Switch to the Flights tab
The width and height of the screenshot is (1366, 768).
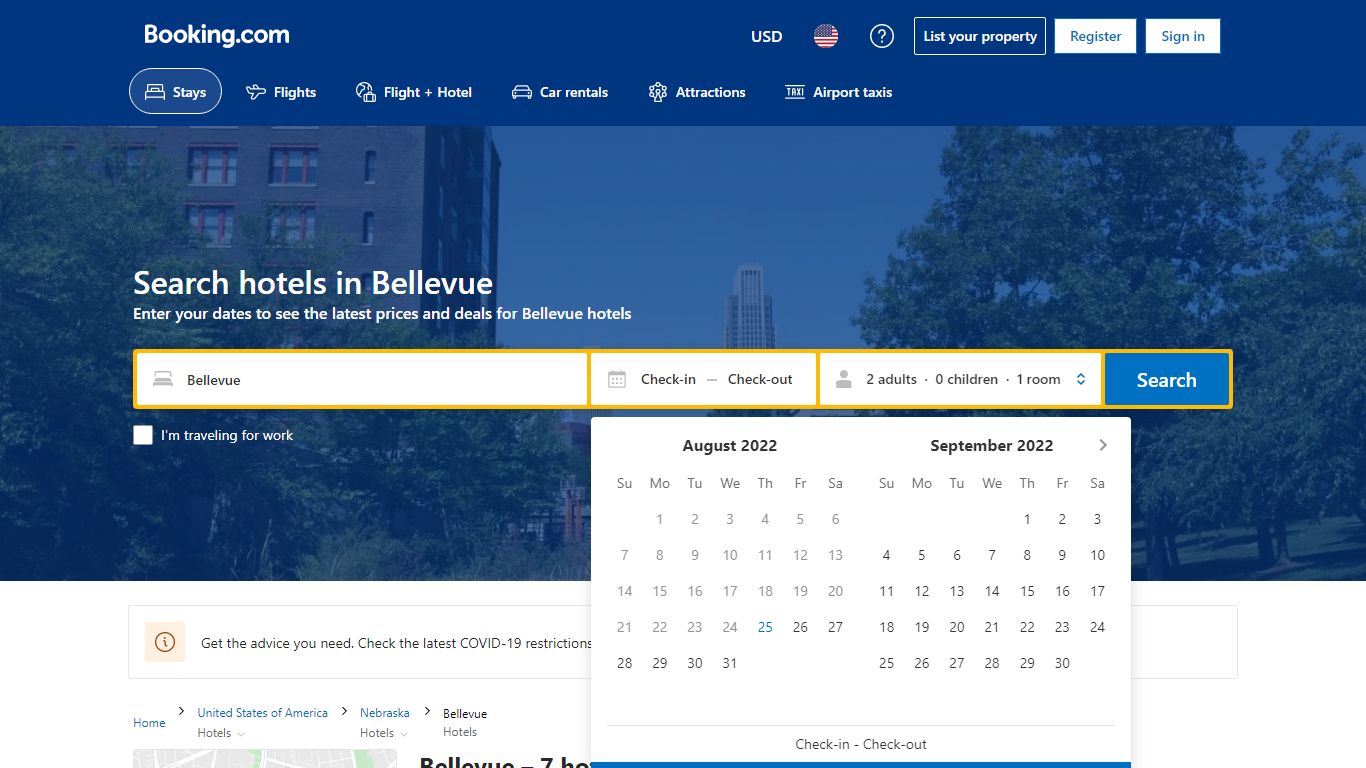coord(281,92)
